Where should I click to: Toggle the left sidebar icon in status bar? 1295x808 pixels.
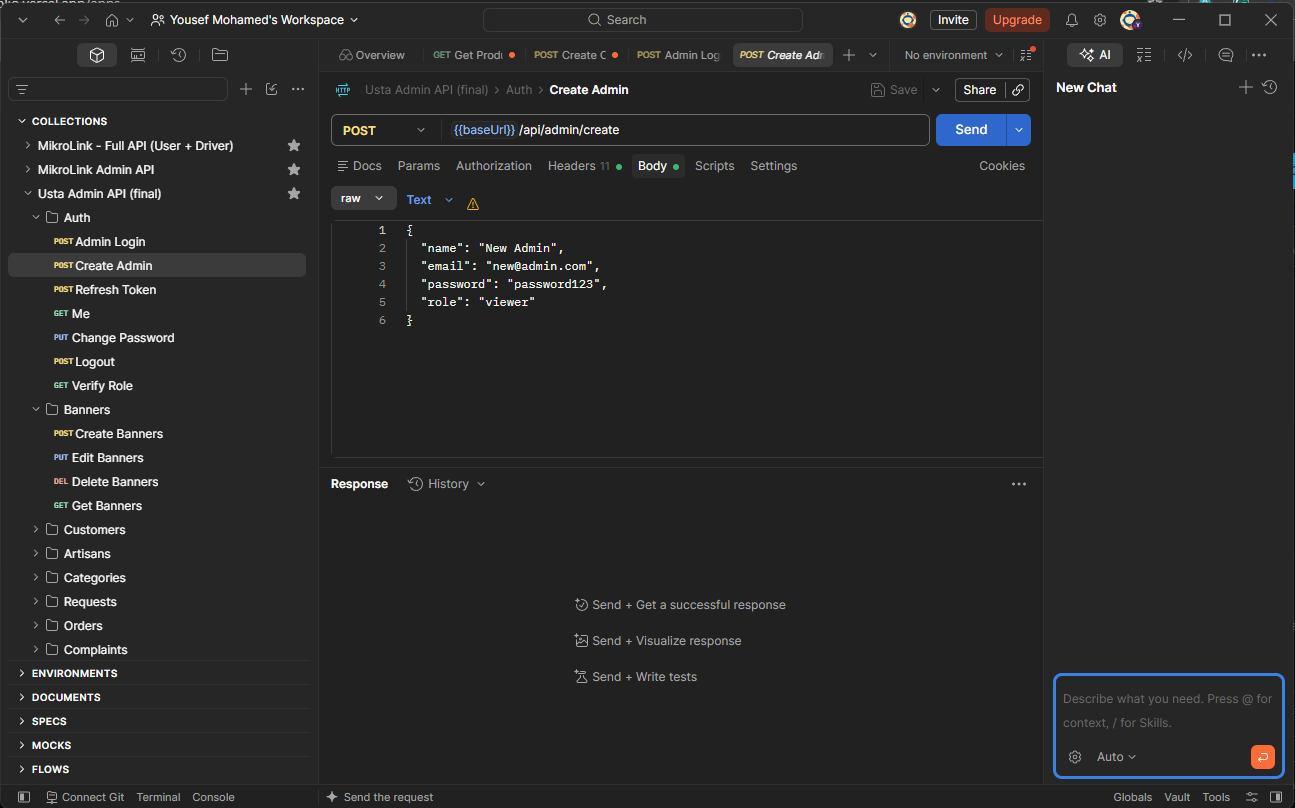click(24, 797)
